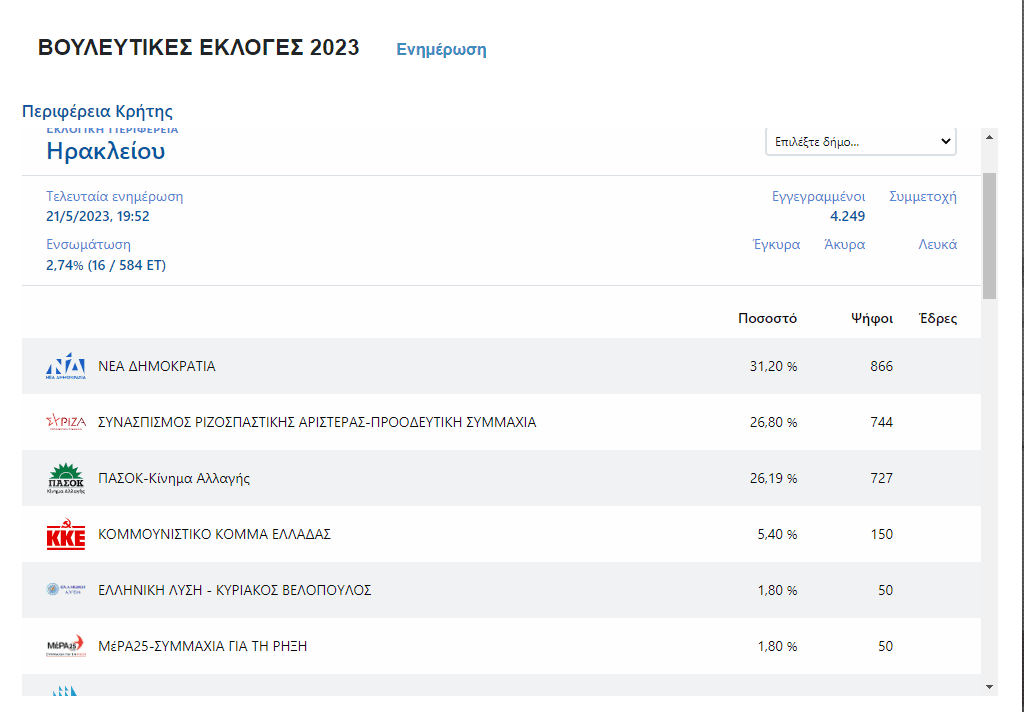Click the Ψήφοι column header
This screenshot has height=712, width=1024.
tap(872, 319)
